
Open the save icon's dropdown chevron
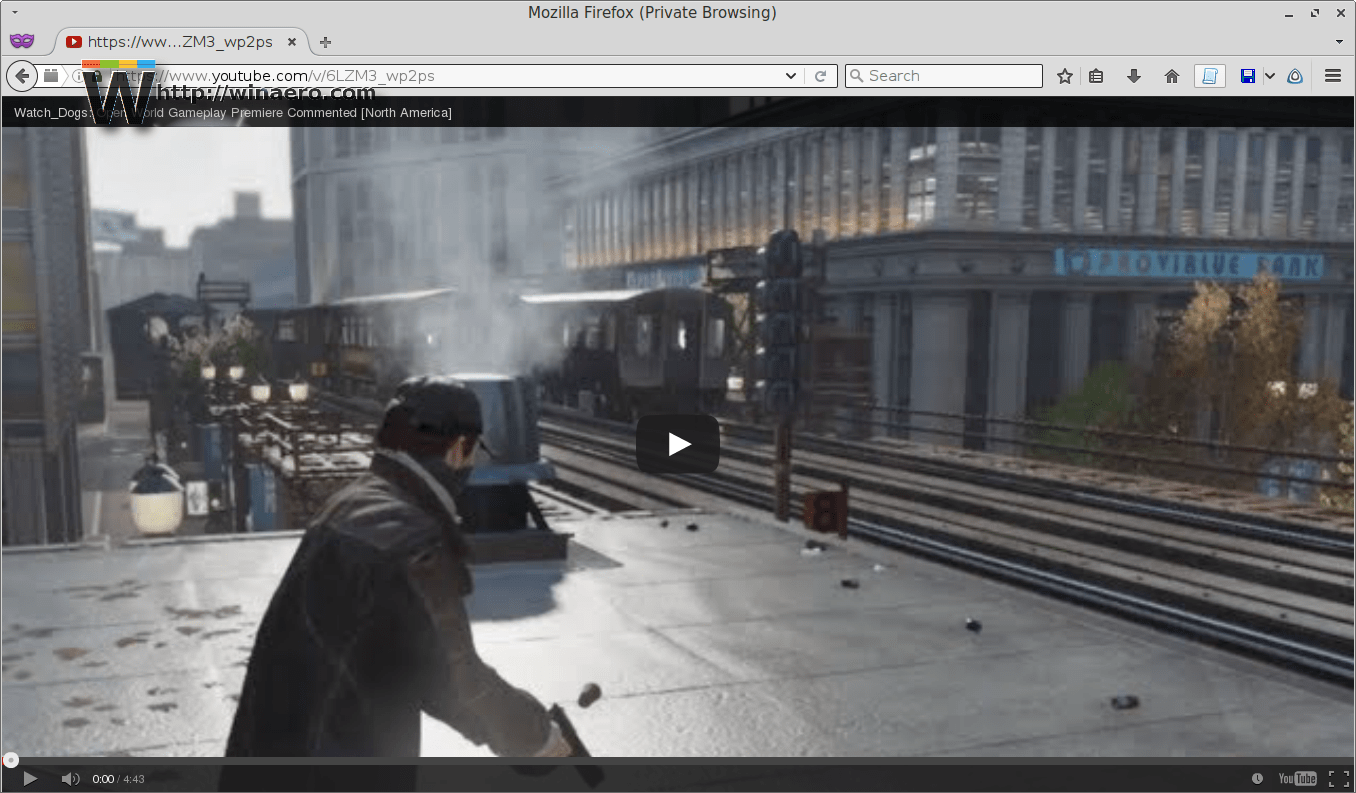1269,75
